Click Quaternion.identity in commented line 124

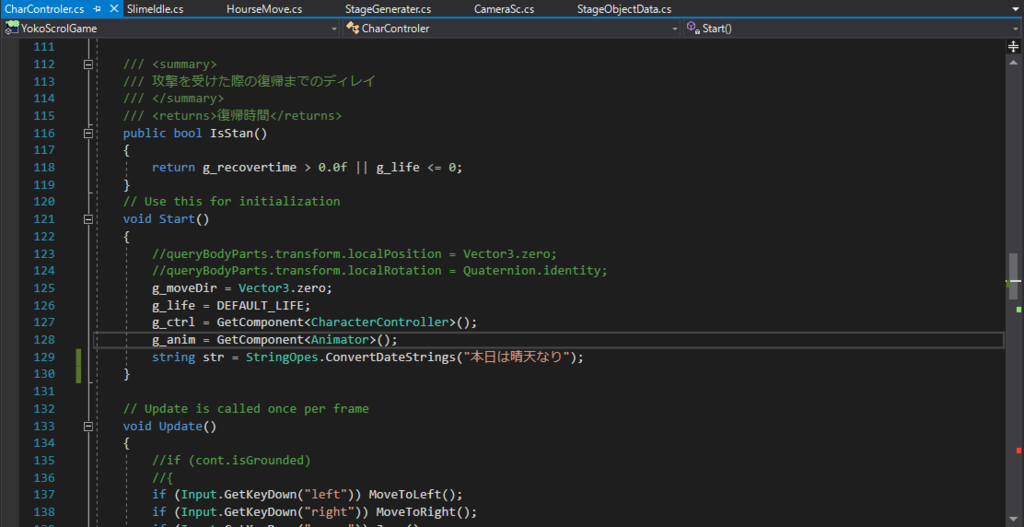(x=532, y=271)
